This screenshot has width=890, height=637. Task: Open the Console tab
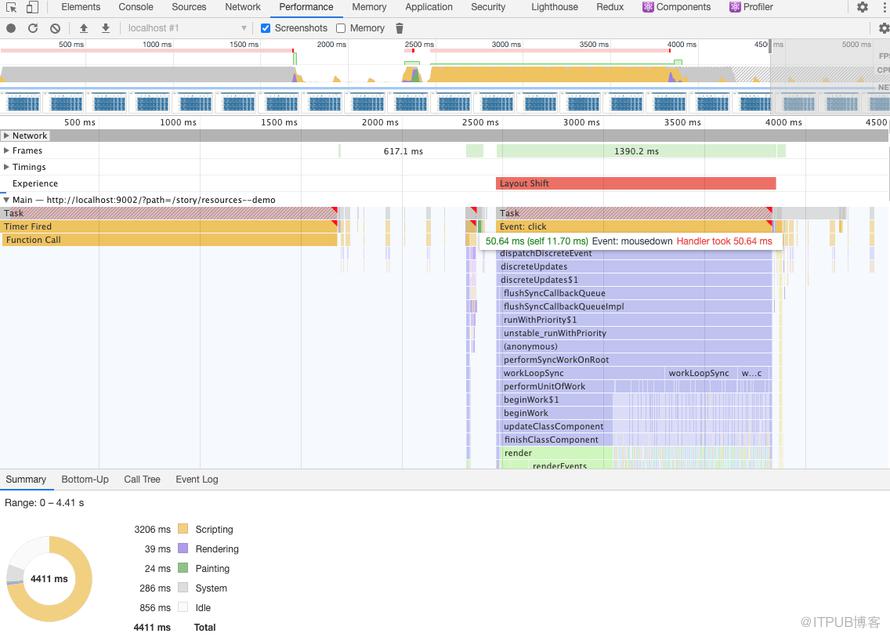click(x=136, y=7)
